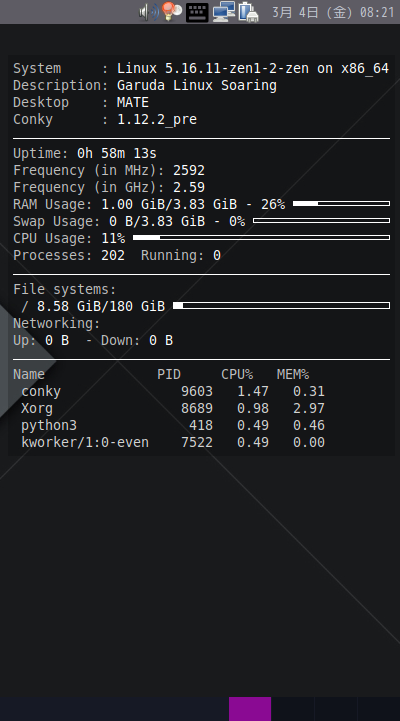Click the 'kworker/1:0-even' process name
The height and width of the screenshot is (721, 400).
(85, 442)
